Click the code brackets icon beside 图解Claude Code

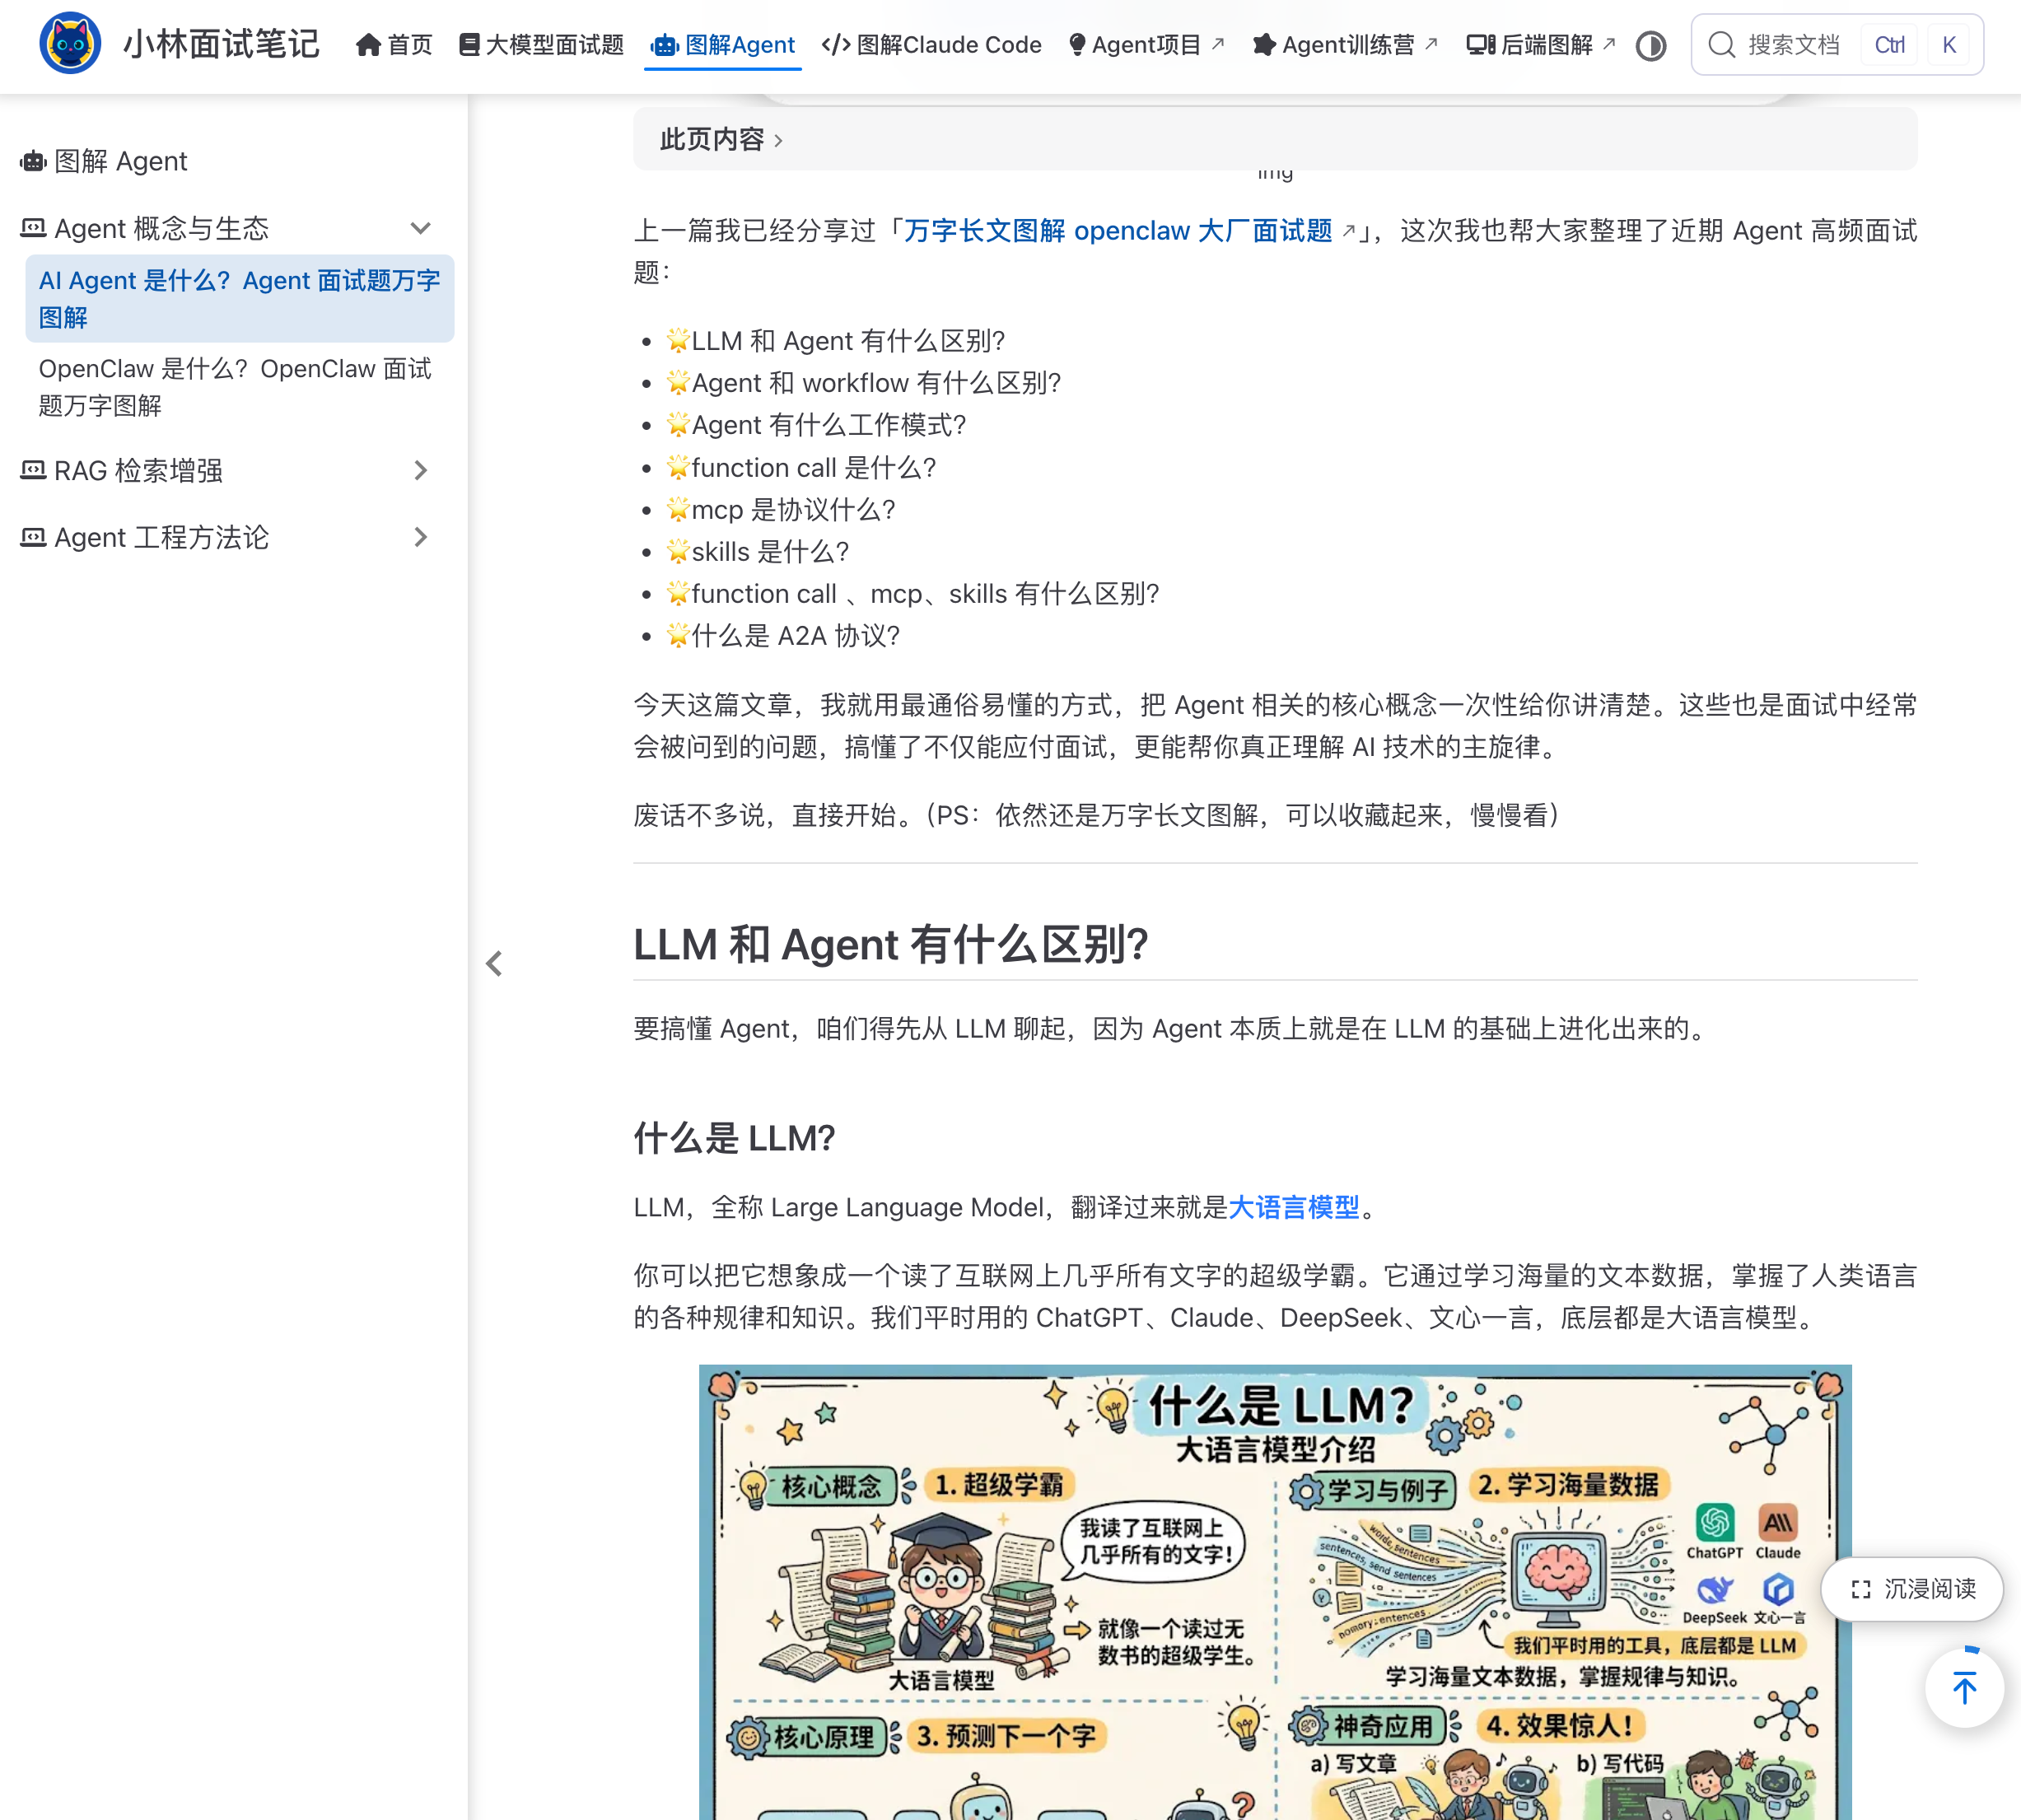pyautogui.click(x=836, y=45)
